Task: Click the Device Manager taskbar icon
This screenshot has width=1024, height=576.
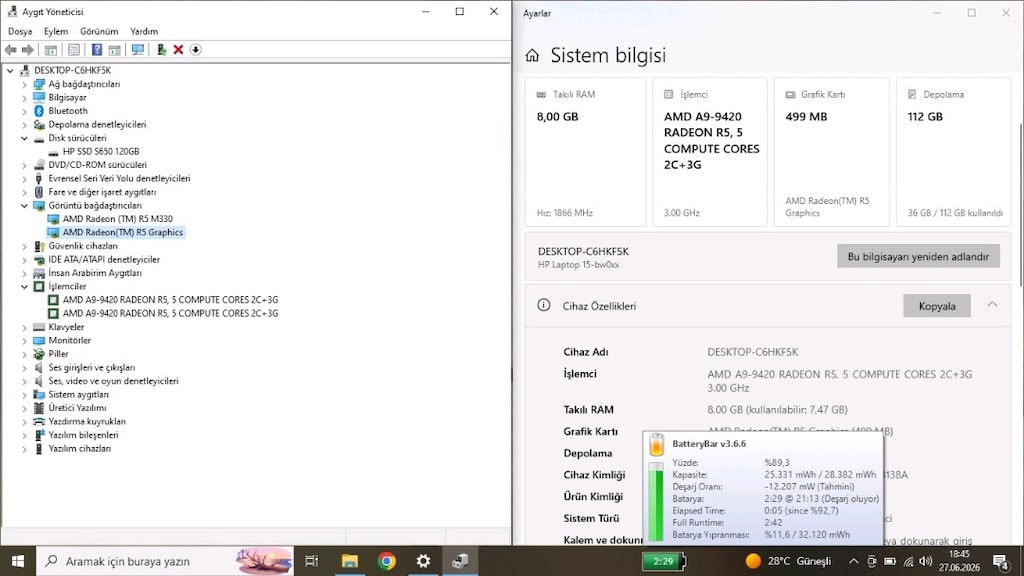Action: [460, 561]
